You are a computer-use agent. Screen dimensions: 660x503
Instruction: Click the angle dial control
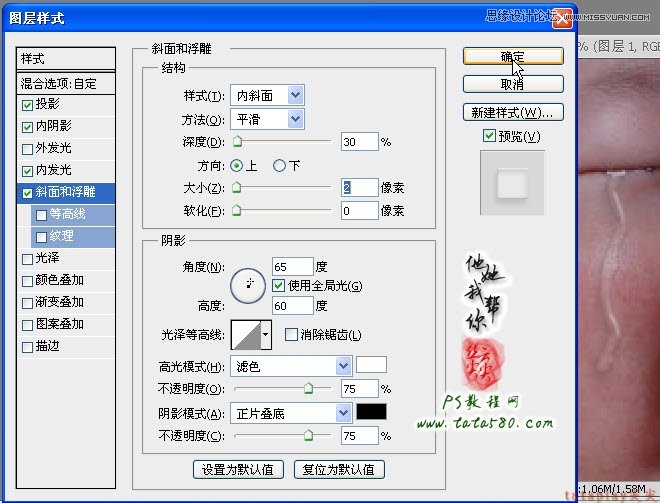point(248,286)
